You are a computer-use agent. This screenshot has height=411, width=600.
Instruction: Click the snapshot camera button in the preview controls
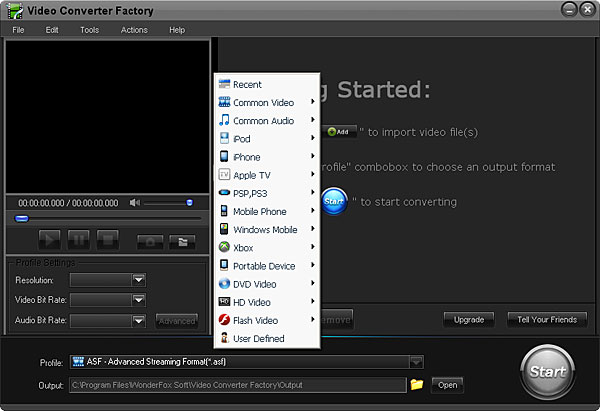(150, 242)
